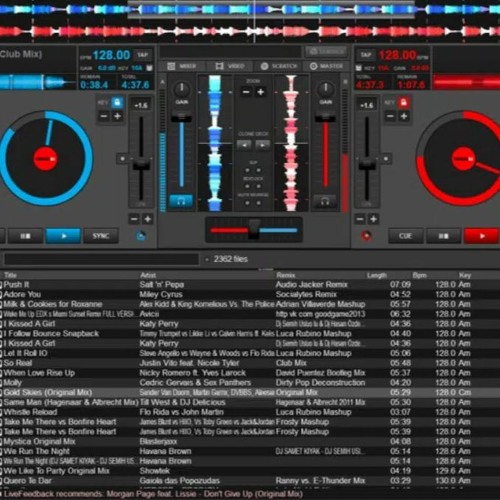The height and width of the screenshot is (500, 500).
Task: Raise the left deck key with plus
Action: [x=117, y=116]
